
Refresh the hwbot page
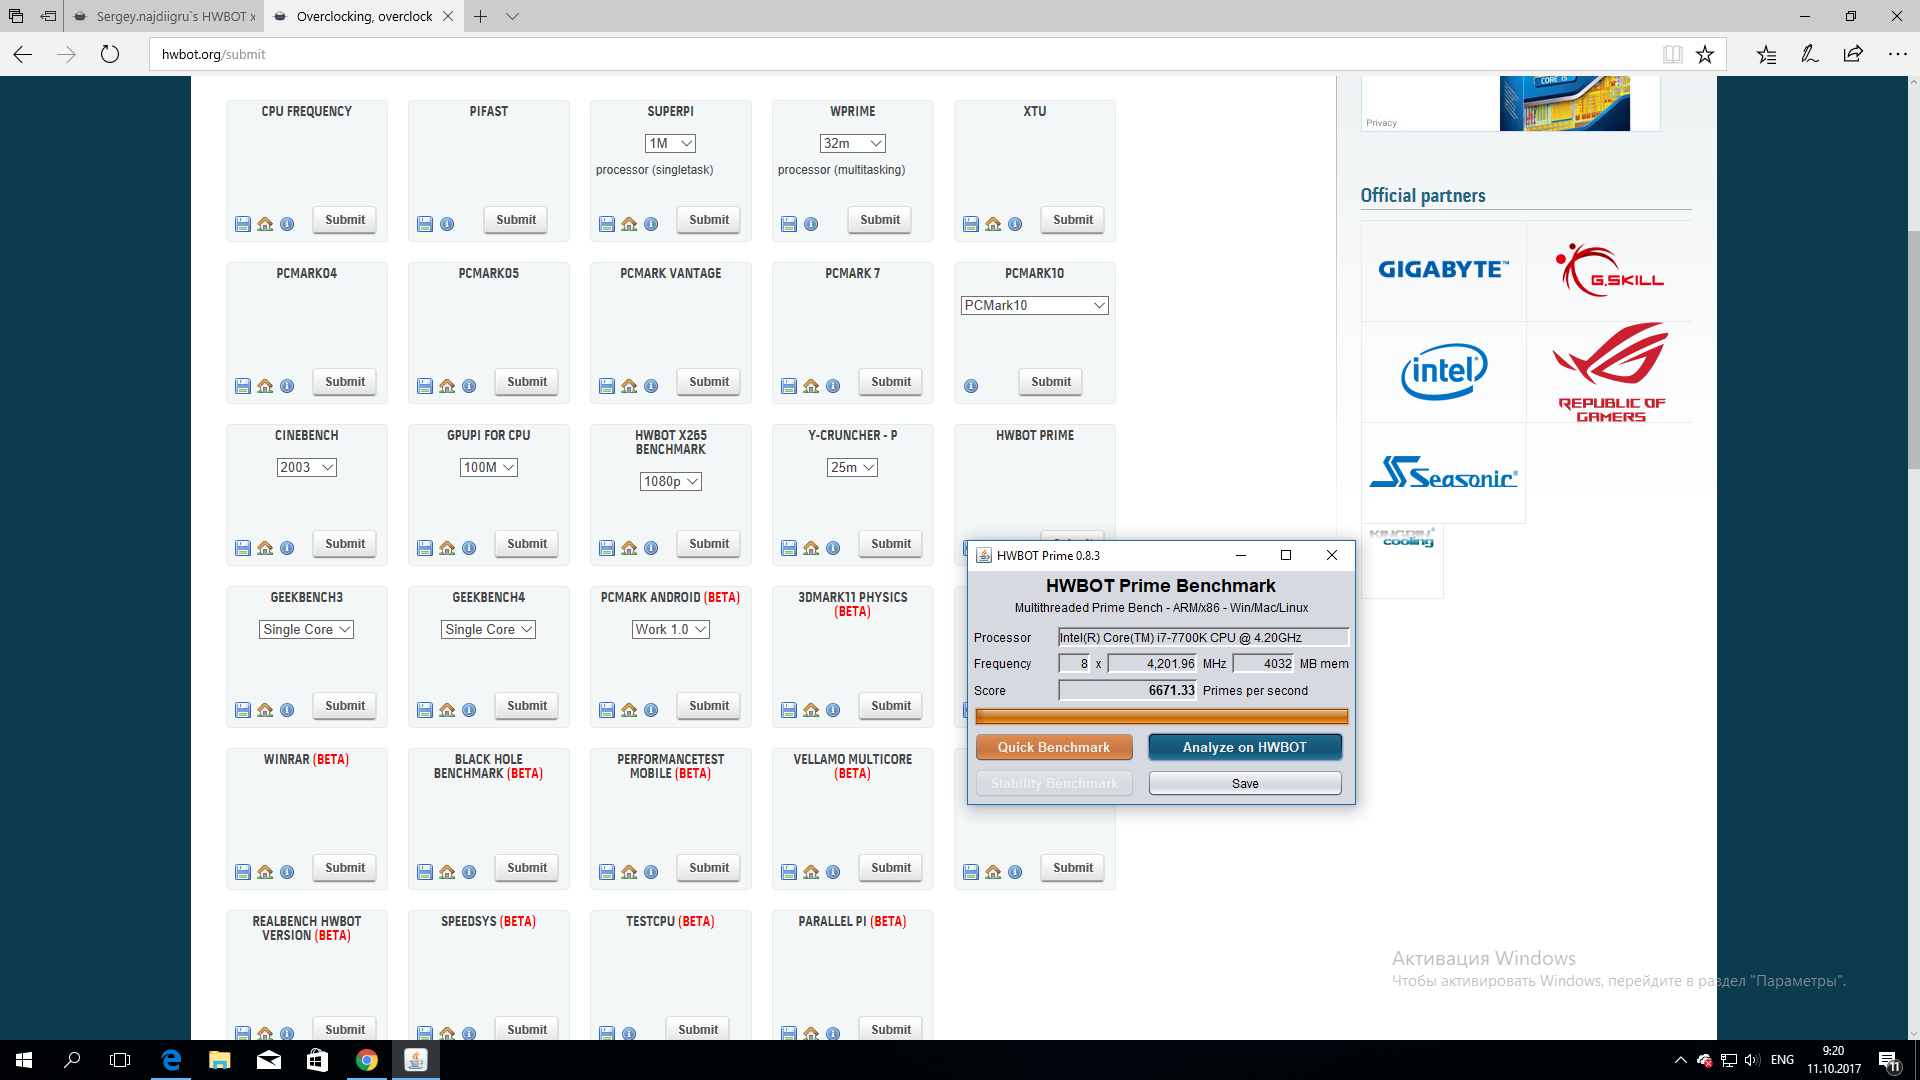tap(110, 54)
